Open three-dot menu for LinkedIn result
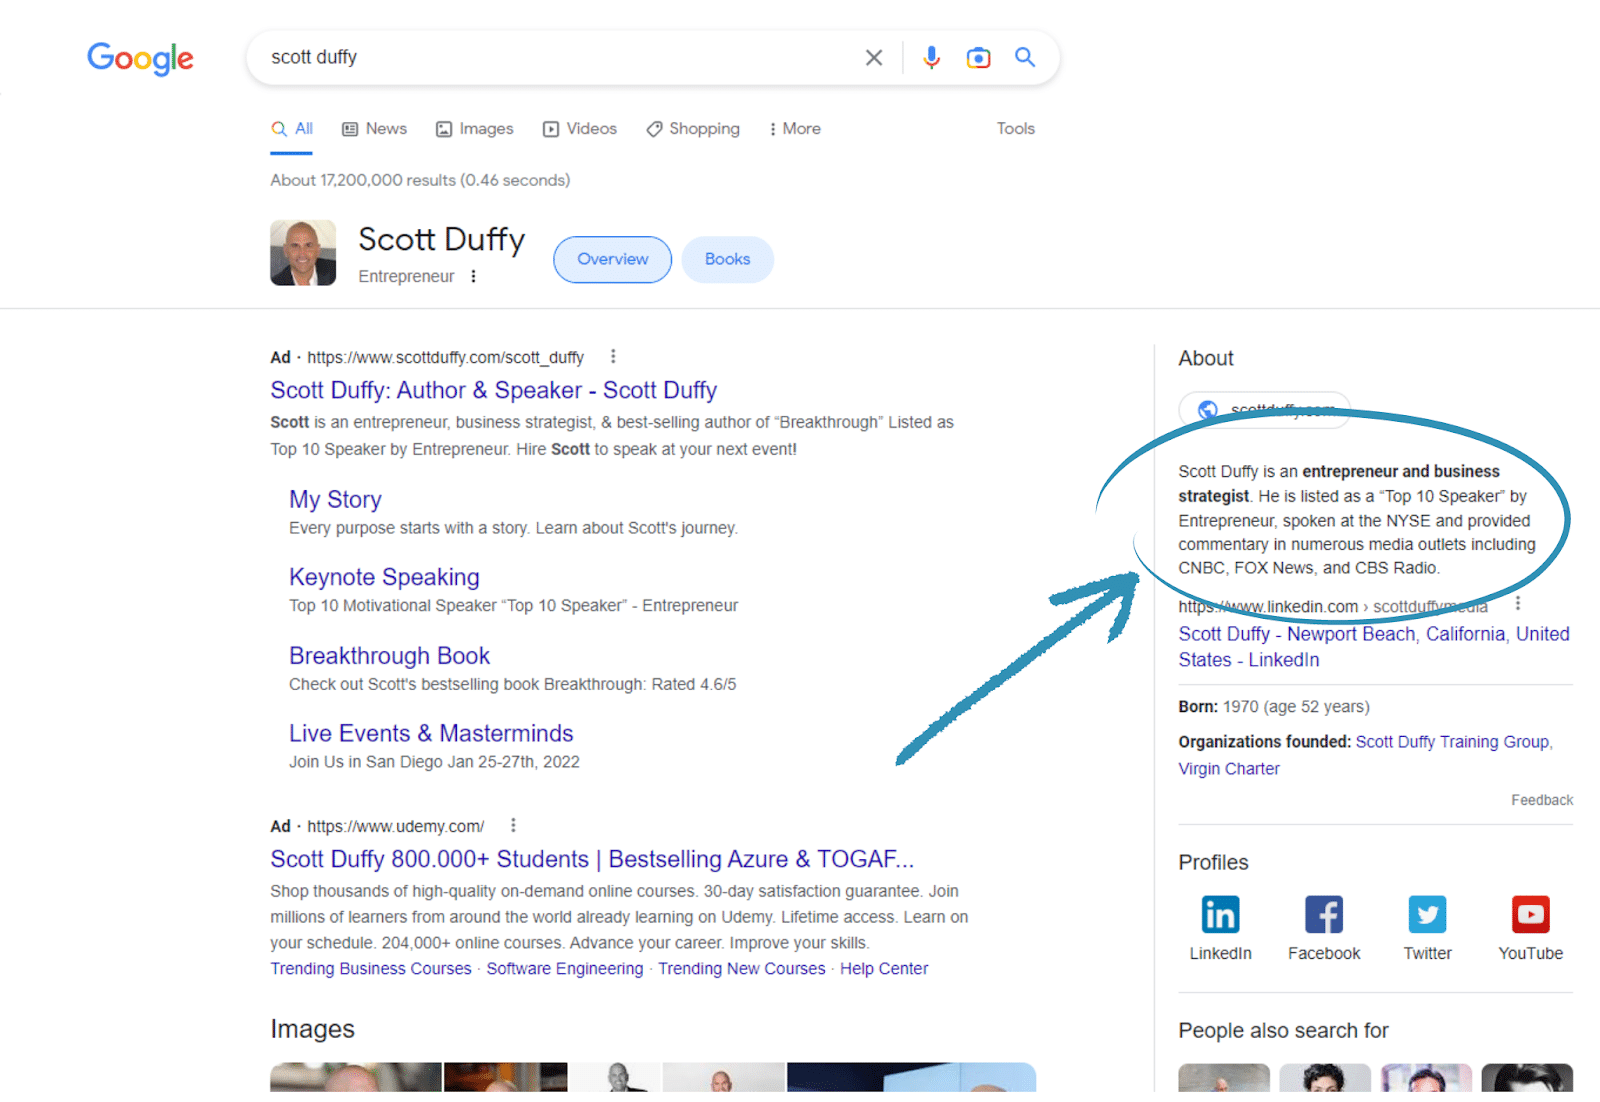Screen dimensions: 1600x1102 click(x=1518, y=603)
